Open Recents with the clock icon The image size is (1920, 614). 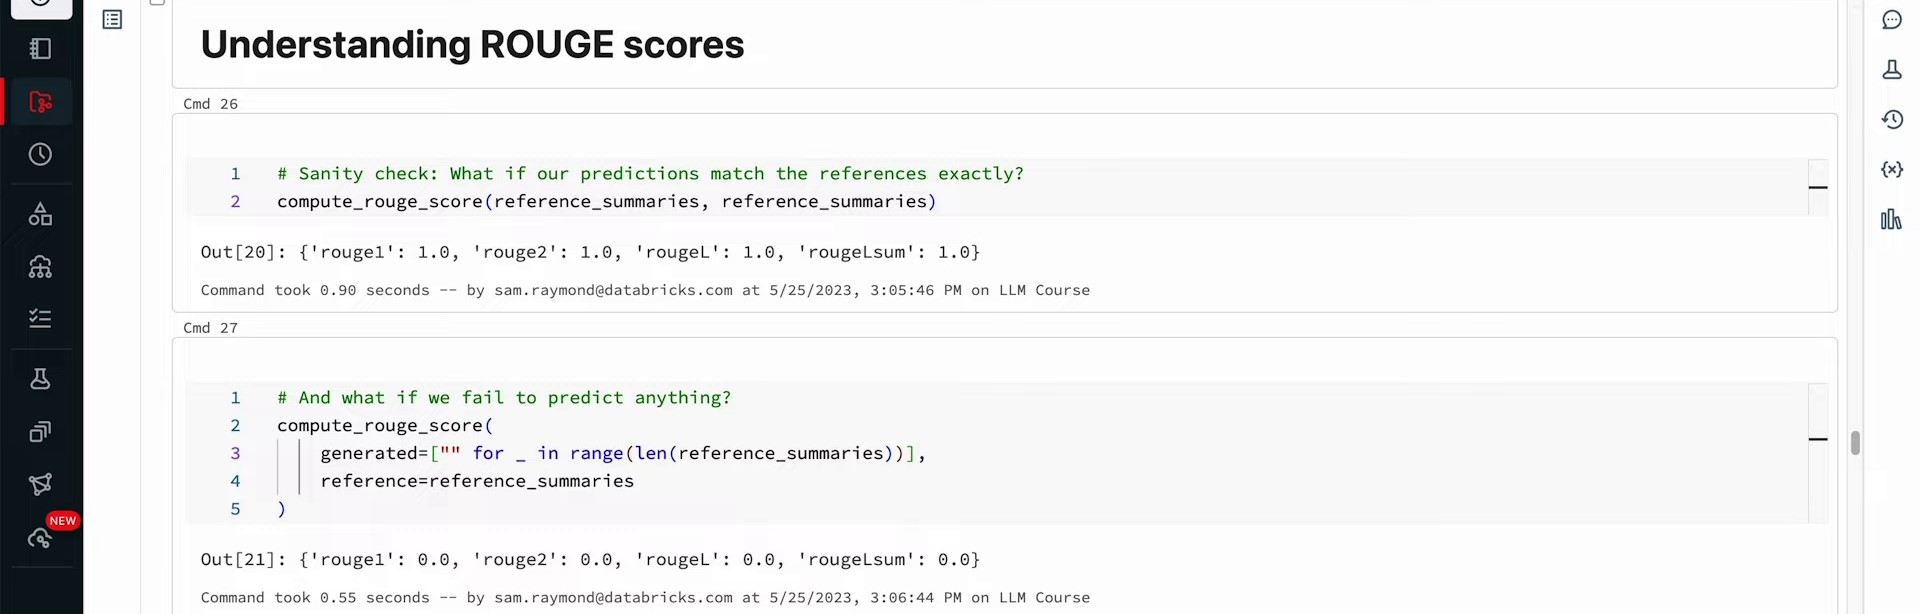[x=41, y=155]
